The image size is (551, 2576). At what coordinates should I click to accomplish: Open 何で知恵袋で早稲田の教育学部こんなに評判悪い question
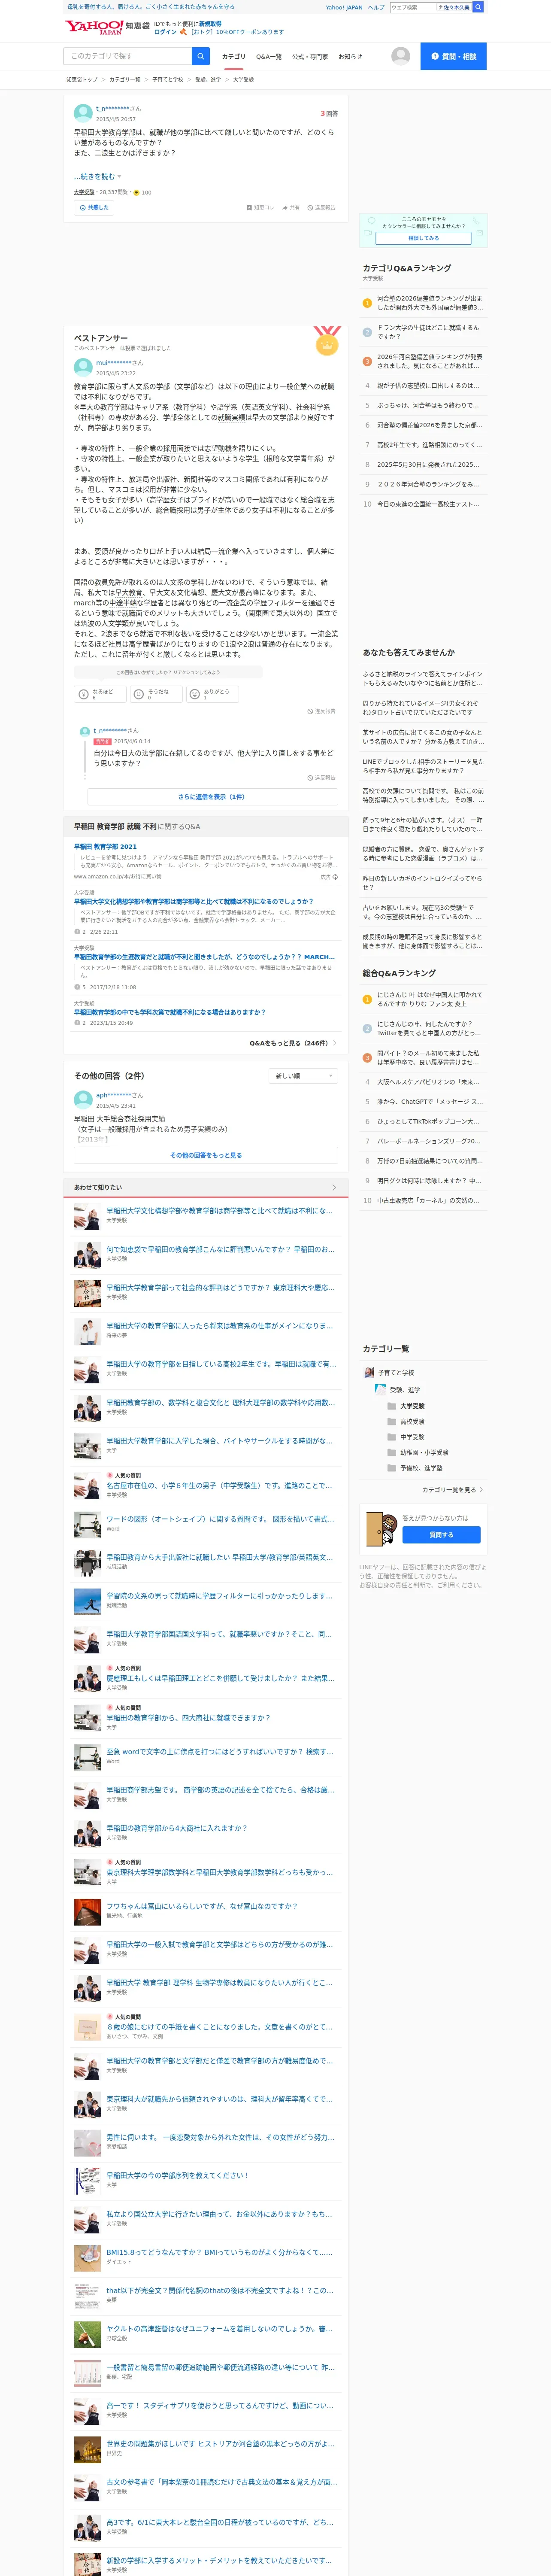pyautogui.click(x=220, y=1249)
